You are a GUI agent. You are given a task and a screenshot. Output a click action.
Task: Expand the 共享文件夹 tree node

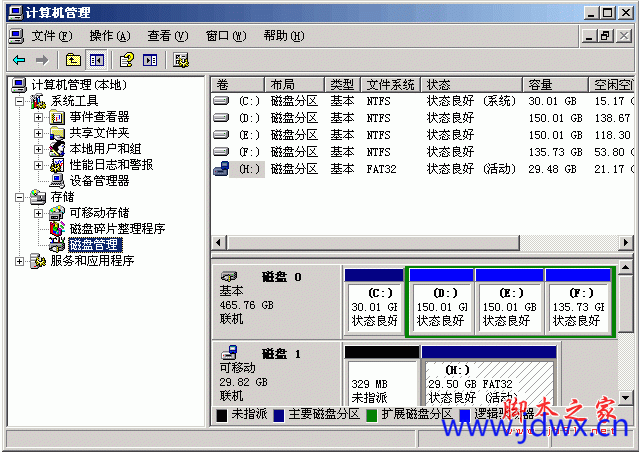(38, 133)
